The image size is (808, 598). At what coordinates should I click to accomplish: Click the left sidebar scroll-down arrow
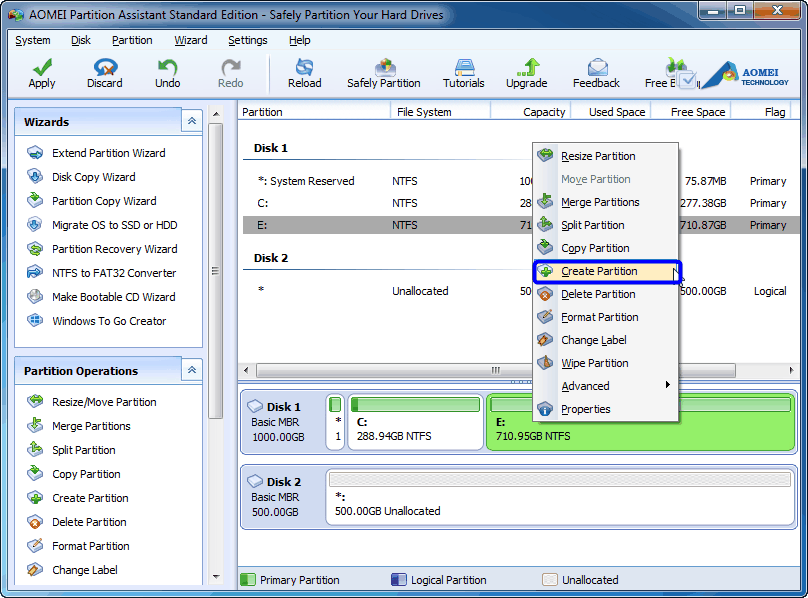[216, 577]
